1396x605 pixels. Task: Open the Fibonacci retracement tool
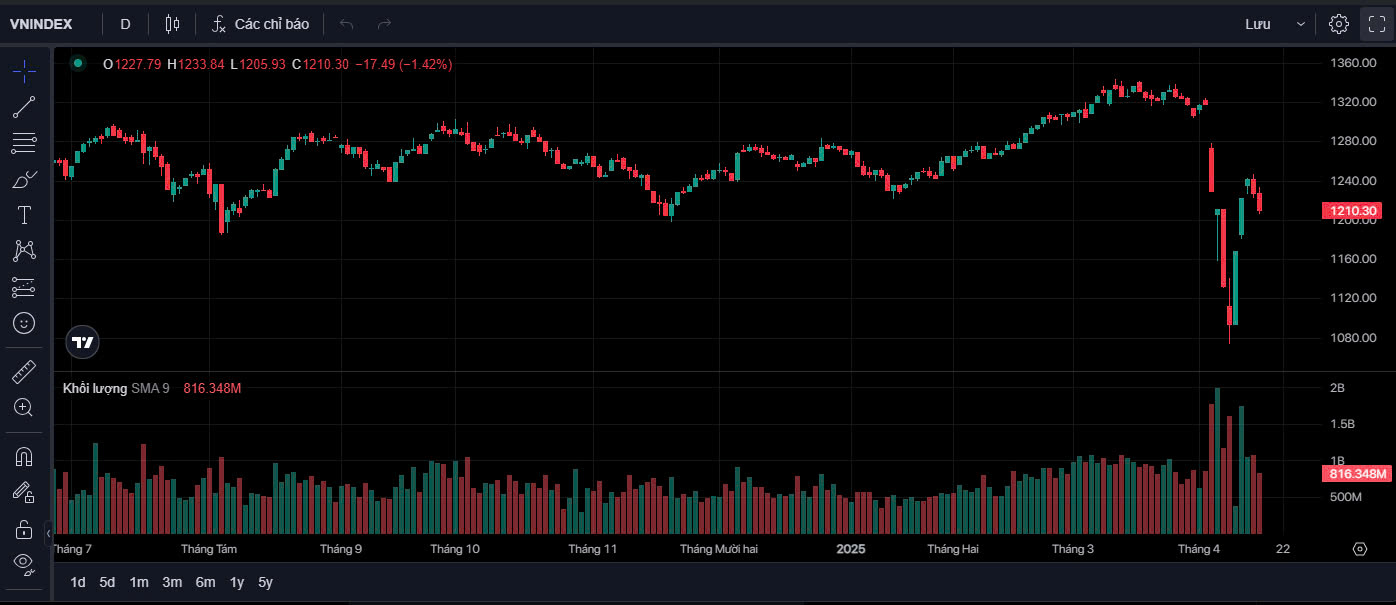point(24,143)
